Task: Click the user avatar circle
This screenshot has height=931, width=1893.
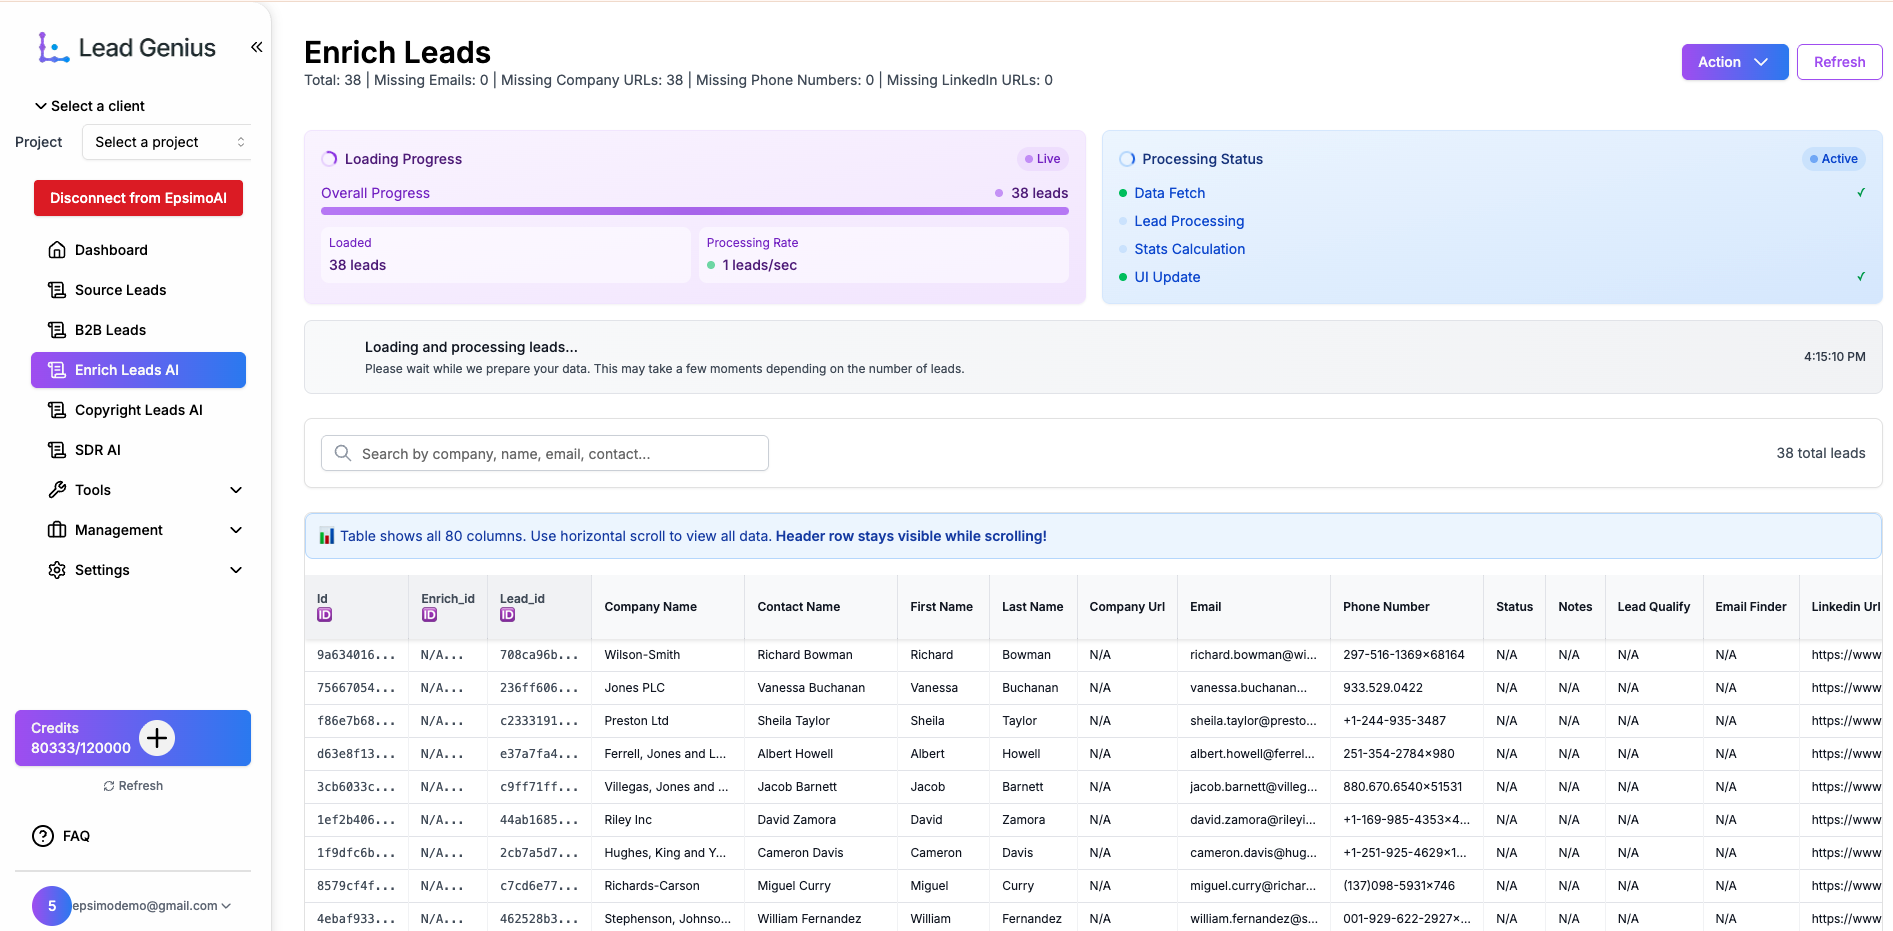Action: (52, 906)
